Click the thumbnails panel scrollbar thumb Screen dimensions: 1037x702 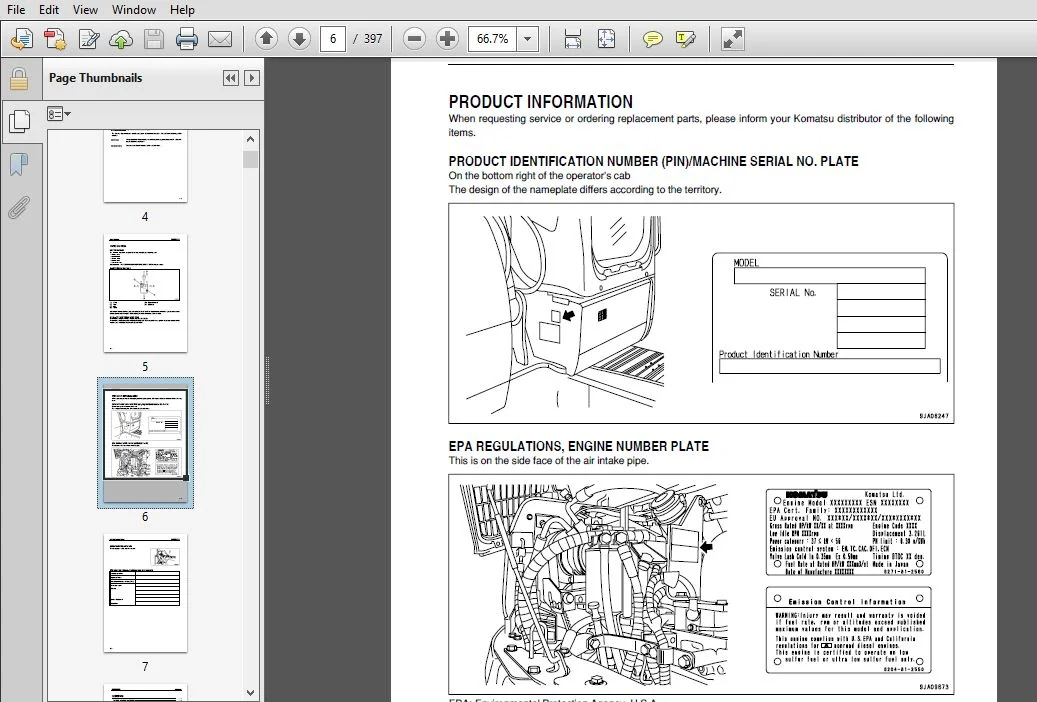click(x=250, y=159)
